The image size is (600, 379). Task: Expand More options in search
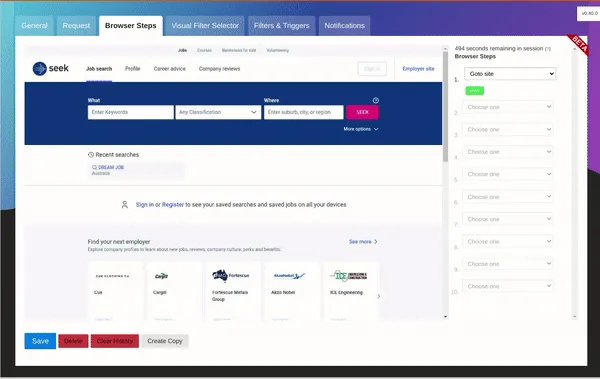point(361,129)
